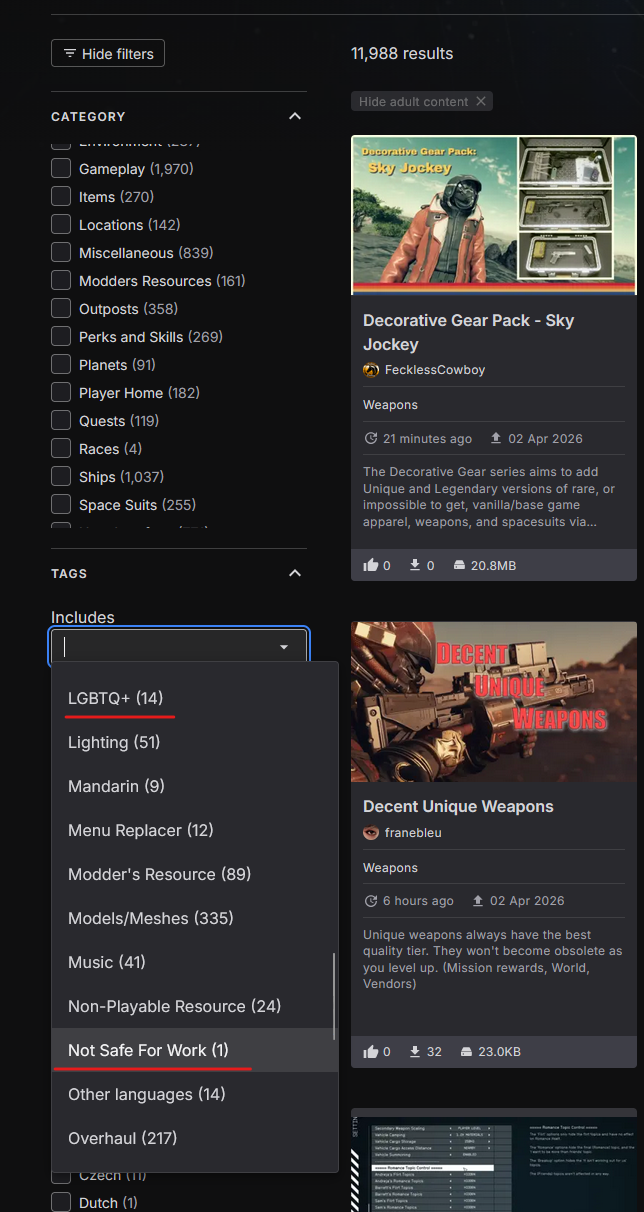644x1212 pixels.
Task: Click the 11,988 results text
Action: [x=402, y=53]
